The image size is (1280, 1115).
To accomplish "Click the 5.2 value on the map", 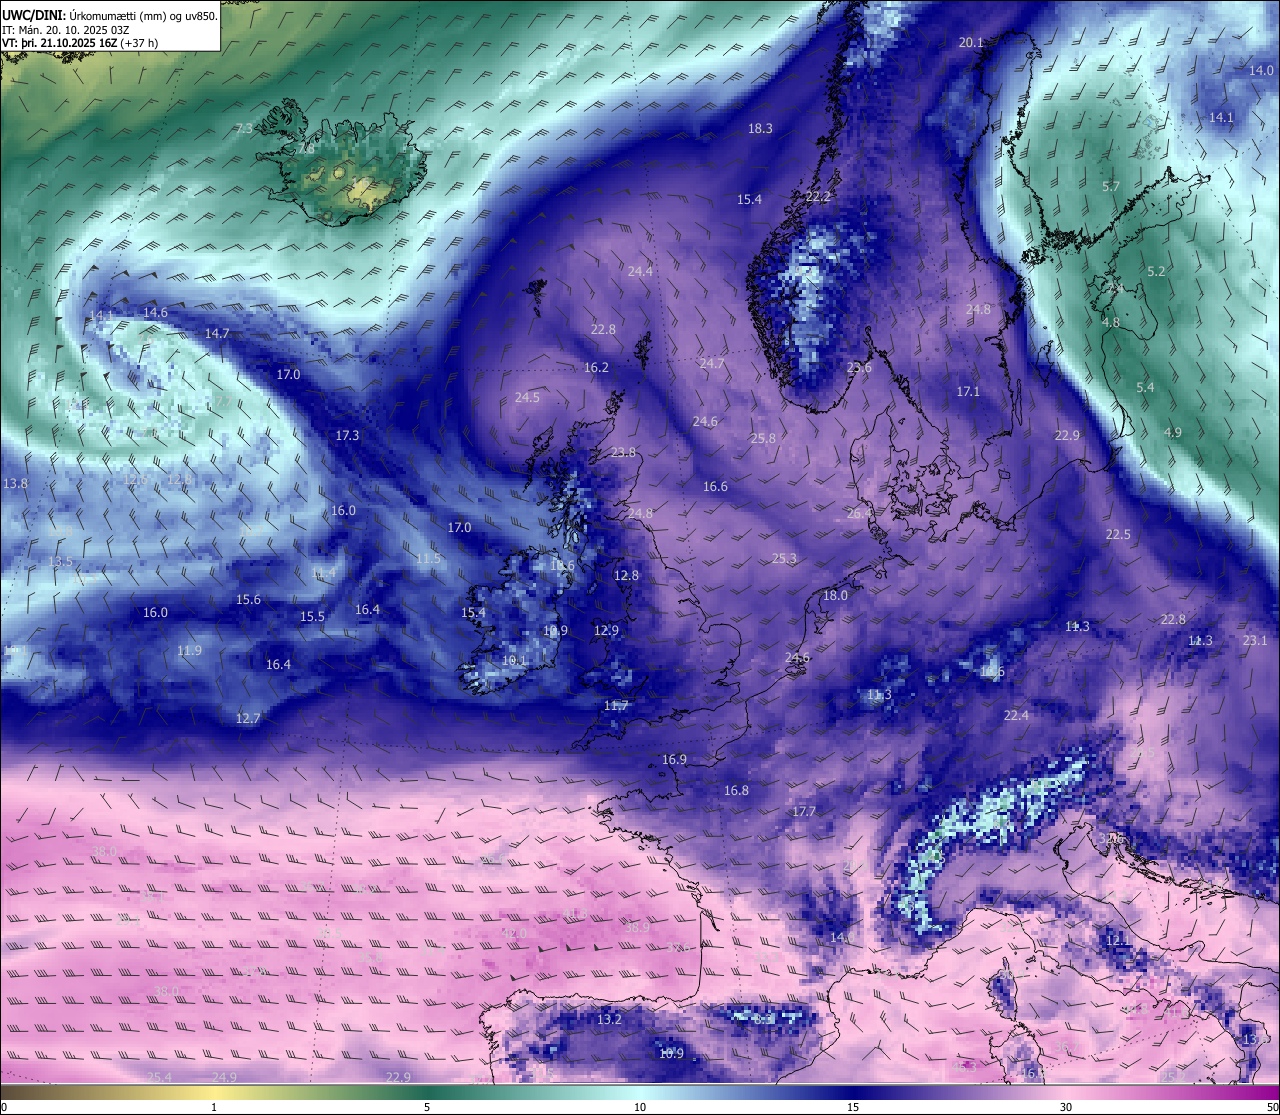I will (1156, 271).
